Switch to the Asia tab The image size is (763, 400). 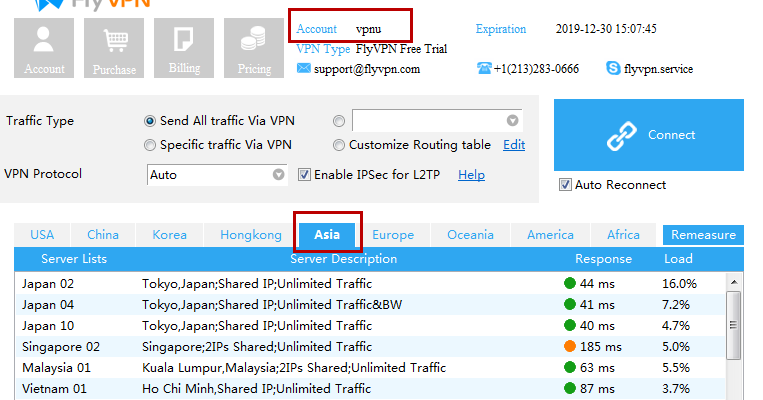pos(327,235)
